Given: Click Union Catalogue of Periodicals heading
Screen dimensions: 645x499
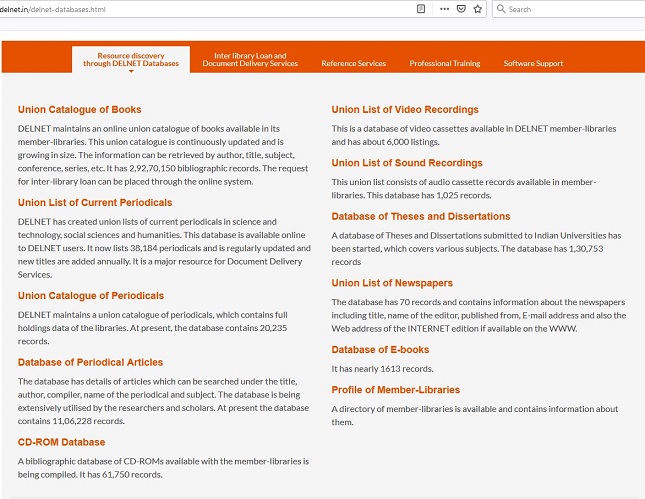Looking at the screenshot, I should [91, 295].
